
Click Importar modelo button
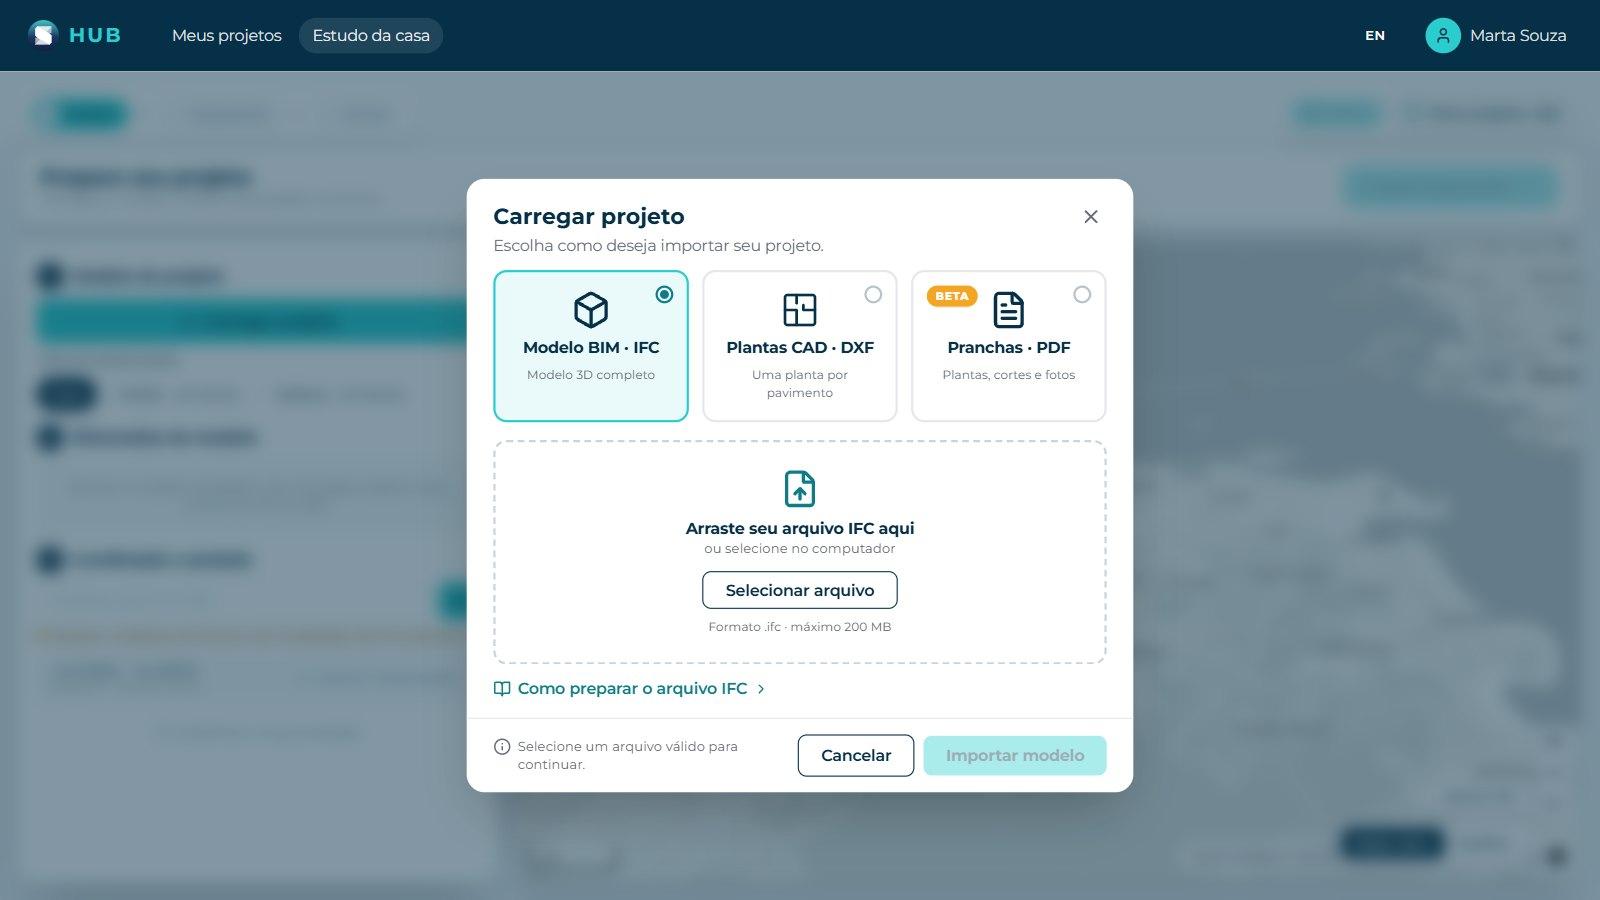1015,755
